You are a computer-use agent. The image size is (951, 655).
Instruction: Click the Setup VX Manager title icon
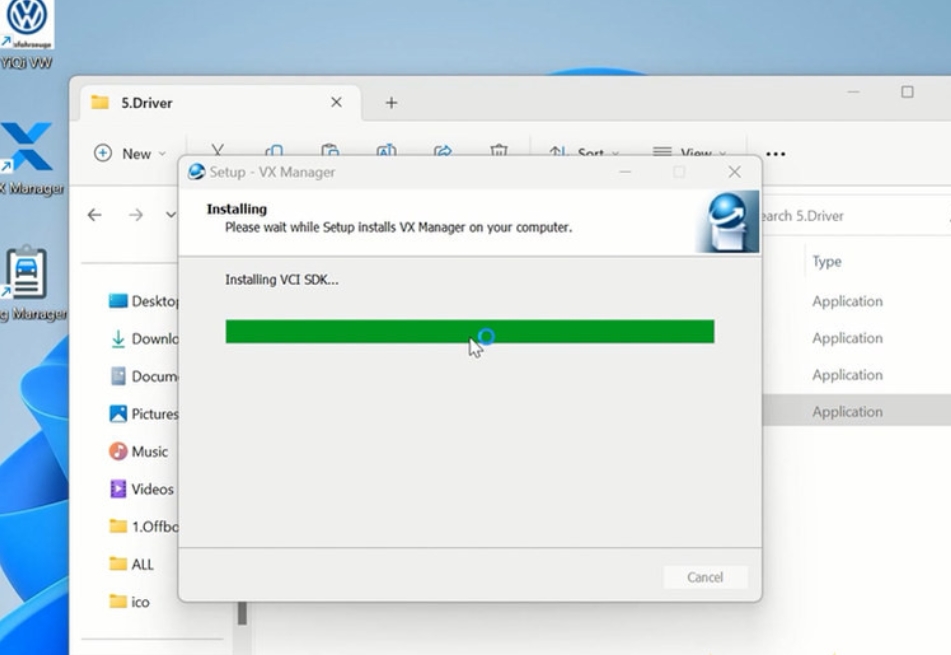coord(197,172)
